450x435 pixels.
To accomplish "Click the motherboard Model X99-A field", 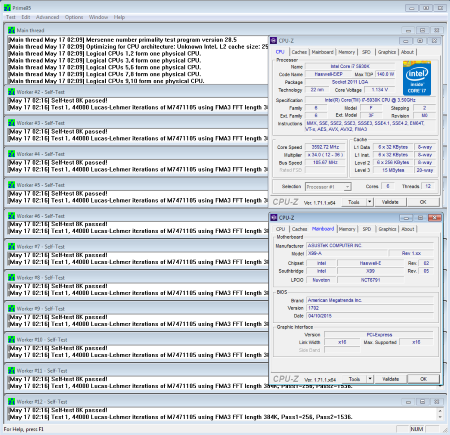I will (346, 253).
